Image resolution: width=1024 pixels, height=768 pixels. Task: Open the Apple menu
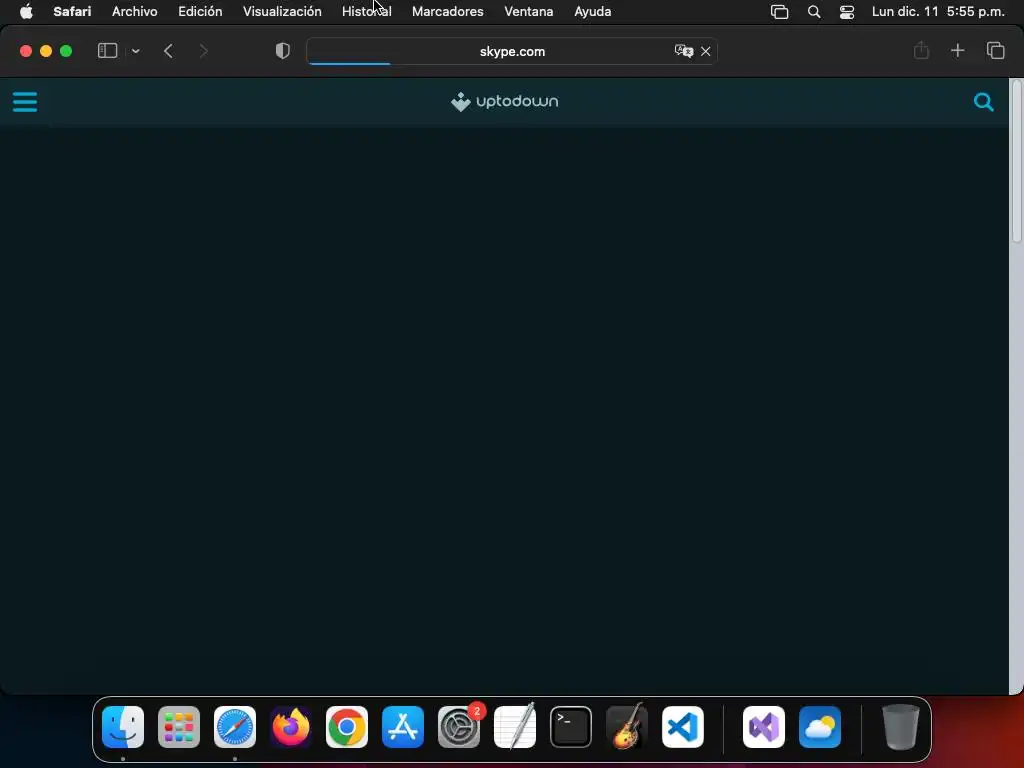[x=26, y=11]
